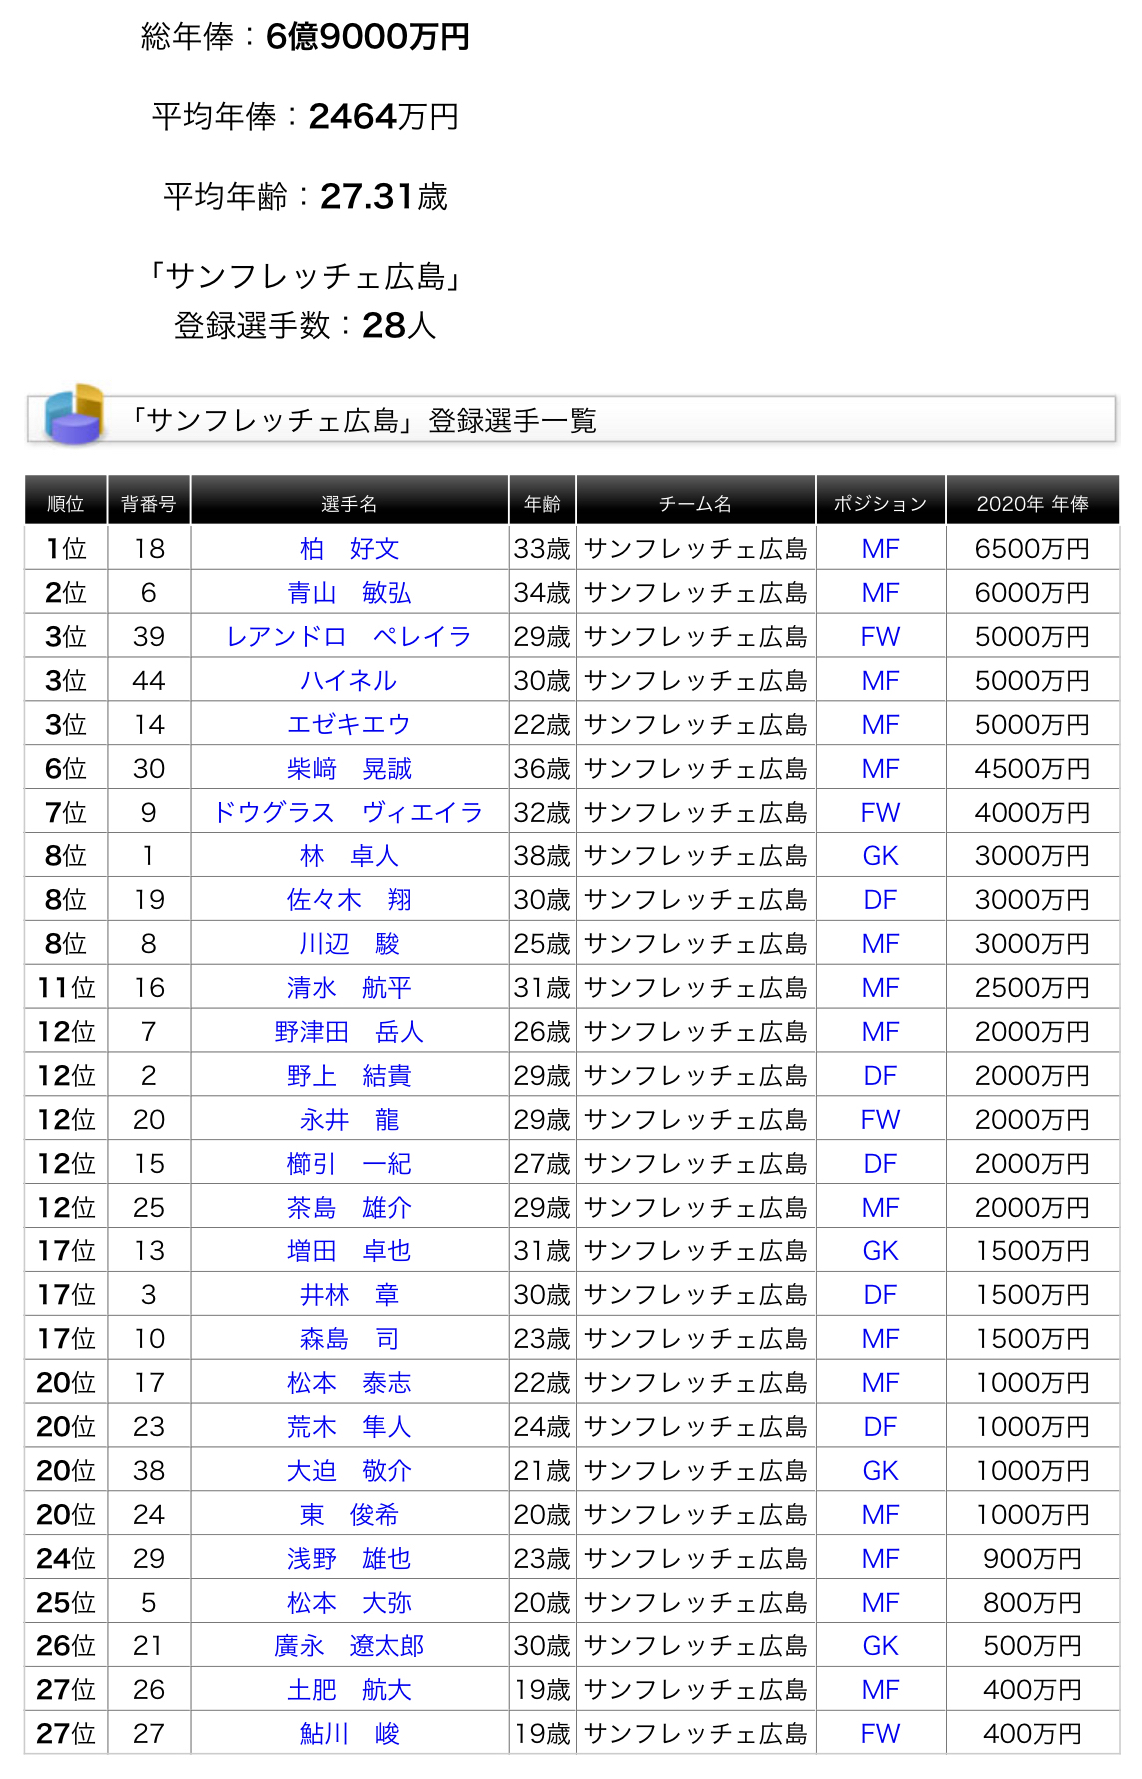This screenshot has width=1142, height=1779.
Task: Click the 「サンフレッチェ広島」登録選手一覧 heading
Action: coord(364,421)
